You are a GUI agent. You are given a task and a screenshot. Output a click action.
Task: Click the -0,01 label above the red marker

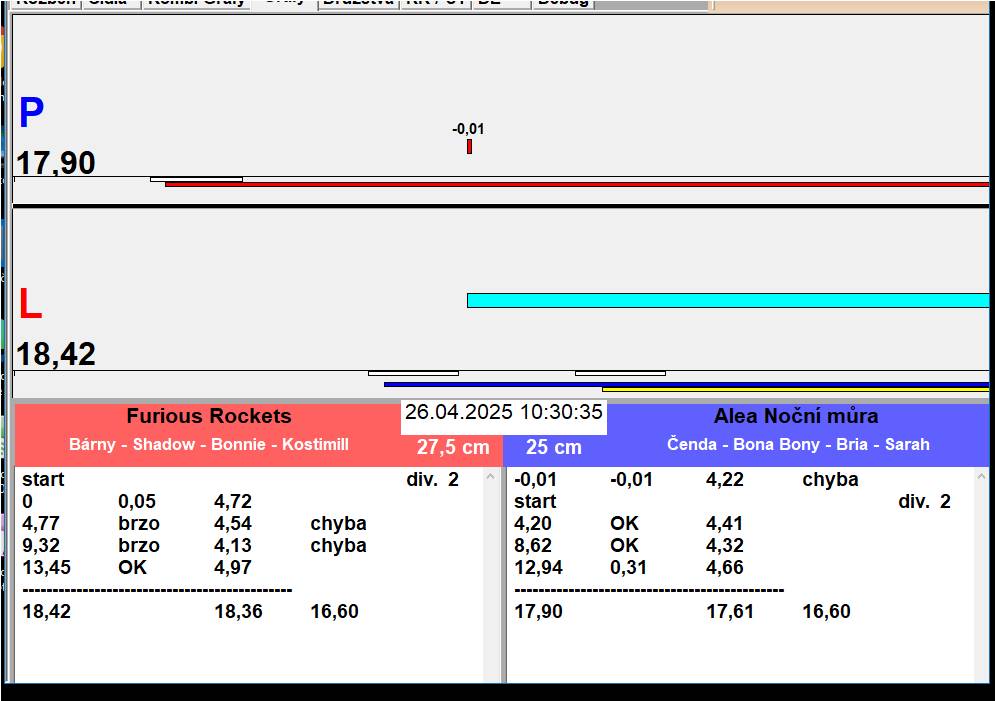click(x=468, y=129)
